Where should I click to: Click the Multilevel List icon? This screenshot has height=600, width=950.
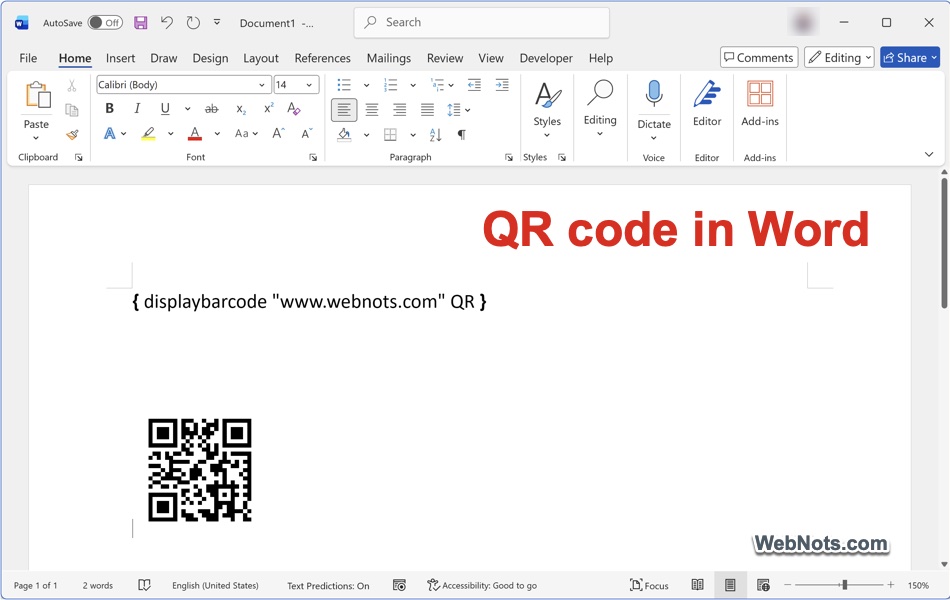(x=437, y=85)
